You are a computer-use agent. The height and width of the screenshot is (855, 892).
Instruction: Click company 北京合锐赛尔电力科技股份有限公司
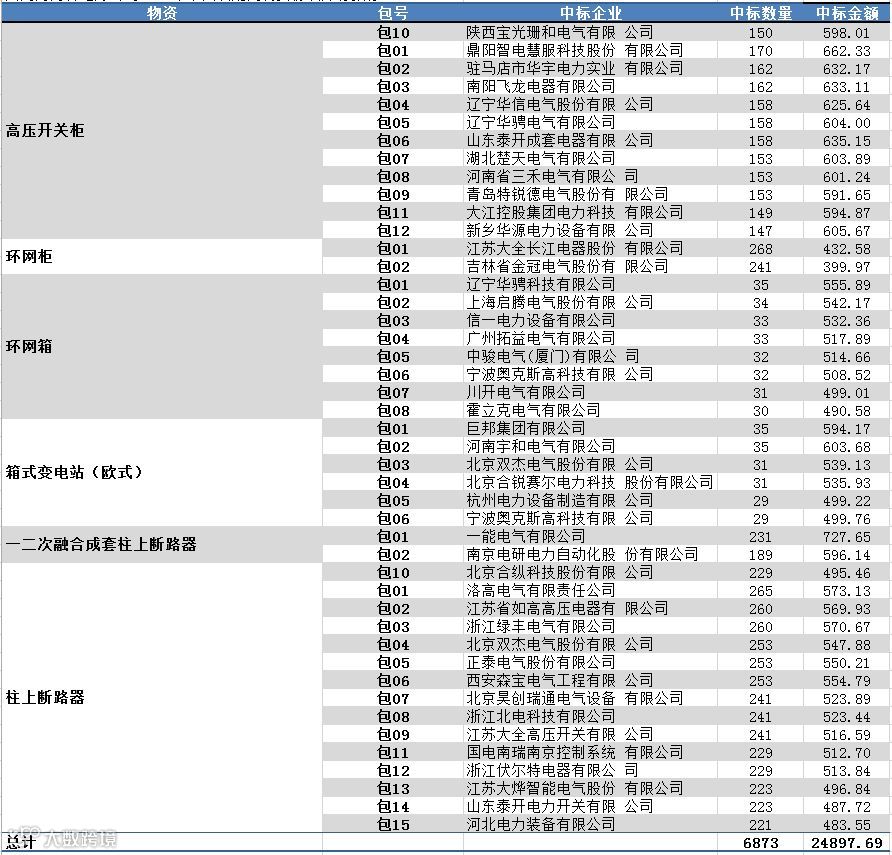pyautogui.click(x=590, y=483)
